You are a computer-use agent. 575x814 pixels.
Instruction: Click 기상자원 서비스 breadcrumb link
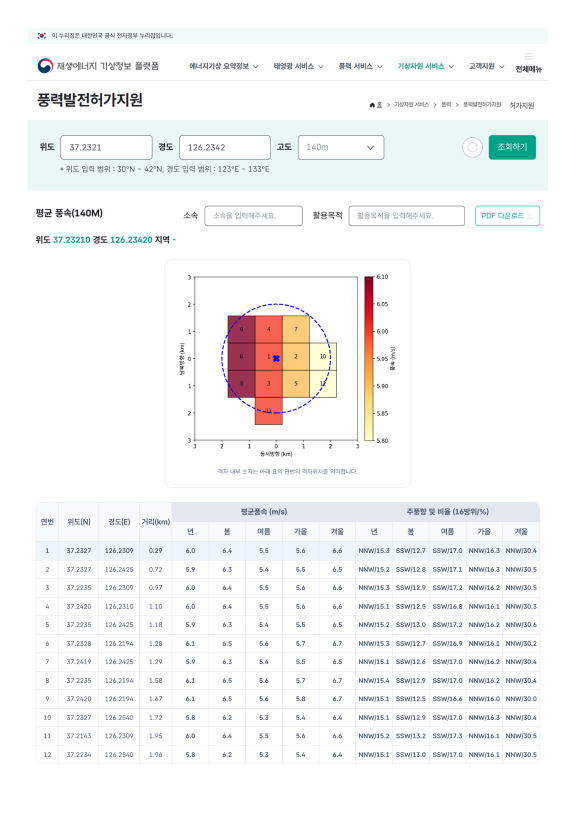click(412, 105)
